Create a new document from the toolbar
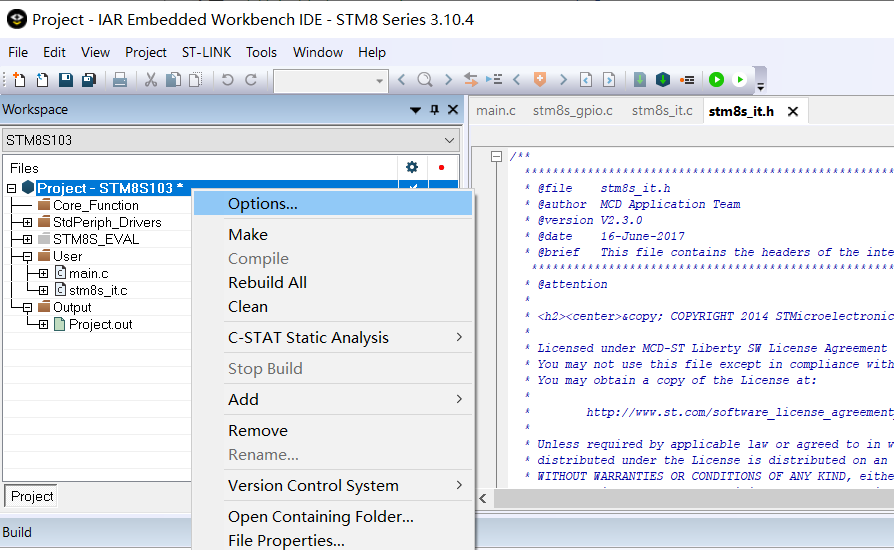This screenshot has height=550, width=894. click(19, 80)
